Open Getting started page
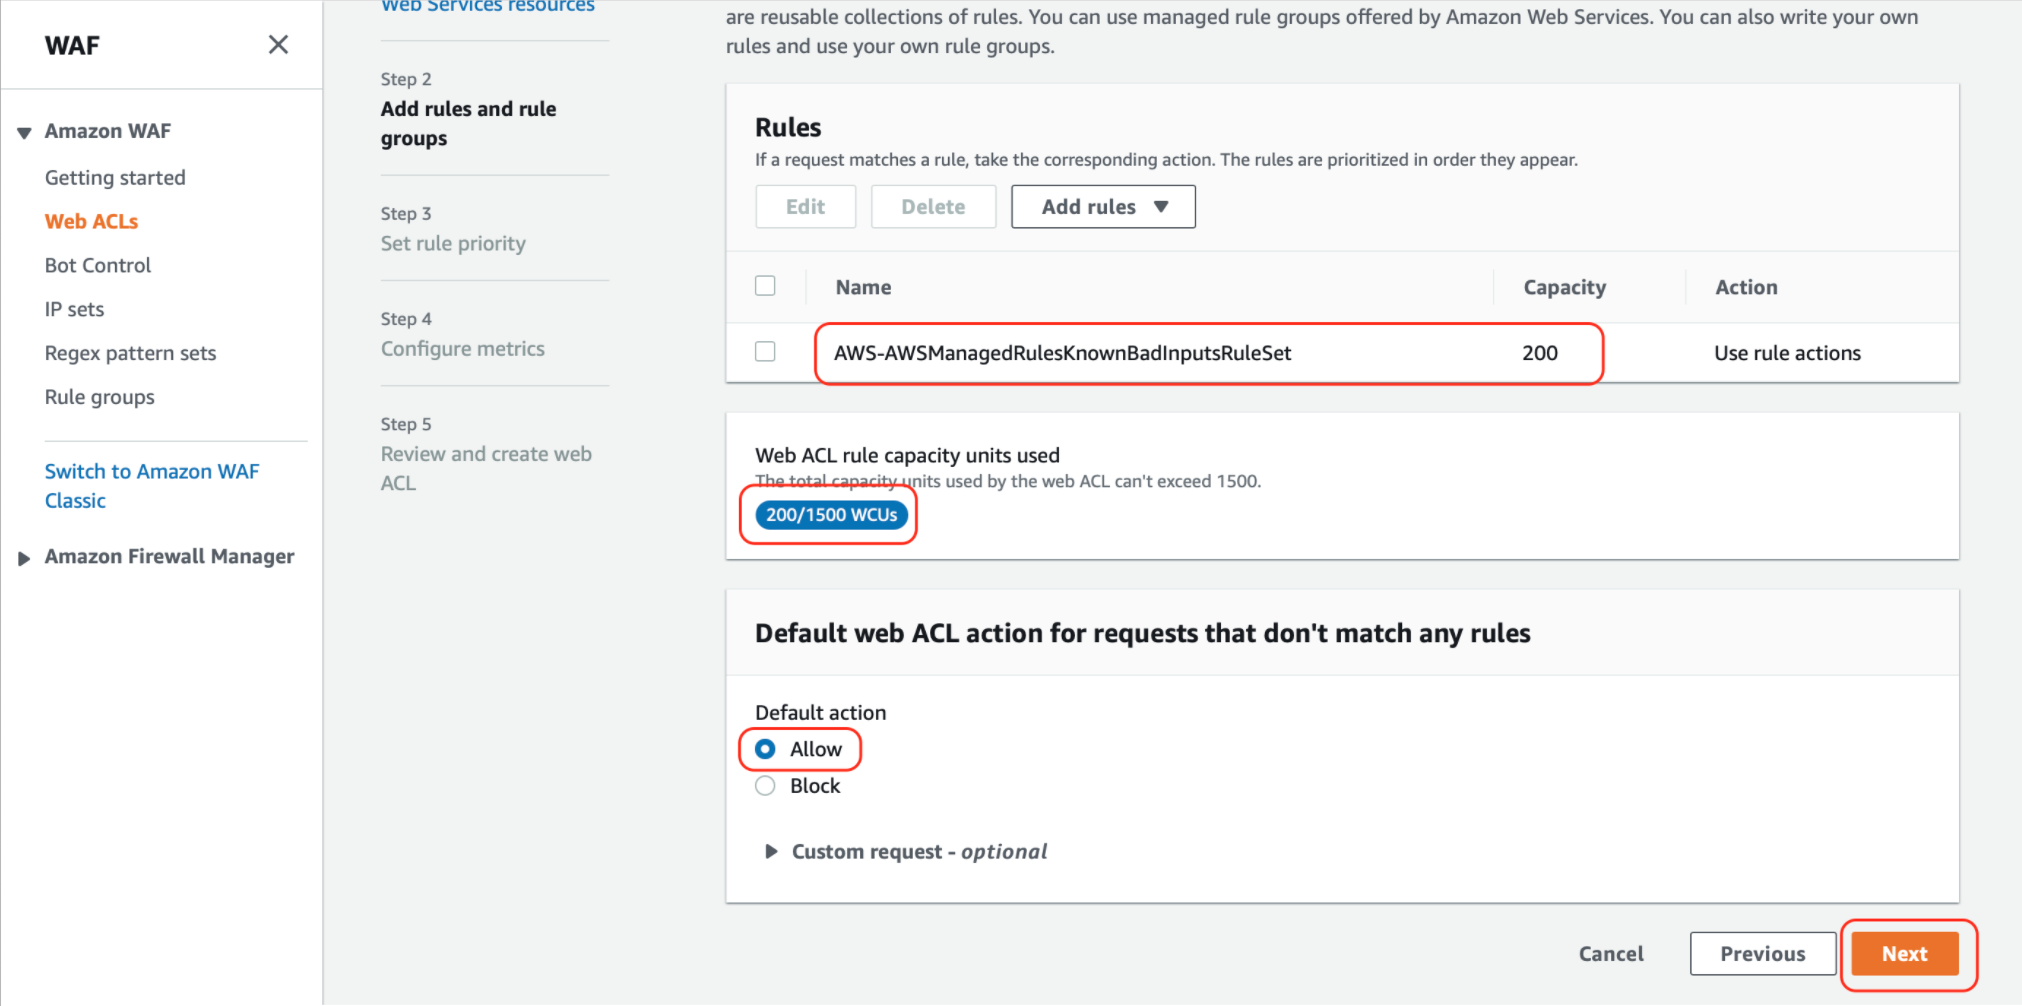The image size is (2022, 1006). point(115,177)
